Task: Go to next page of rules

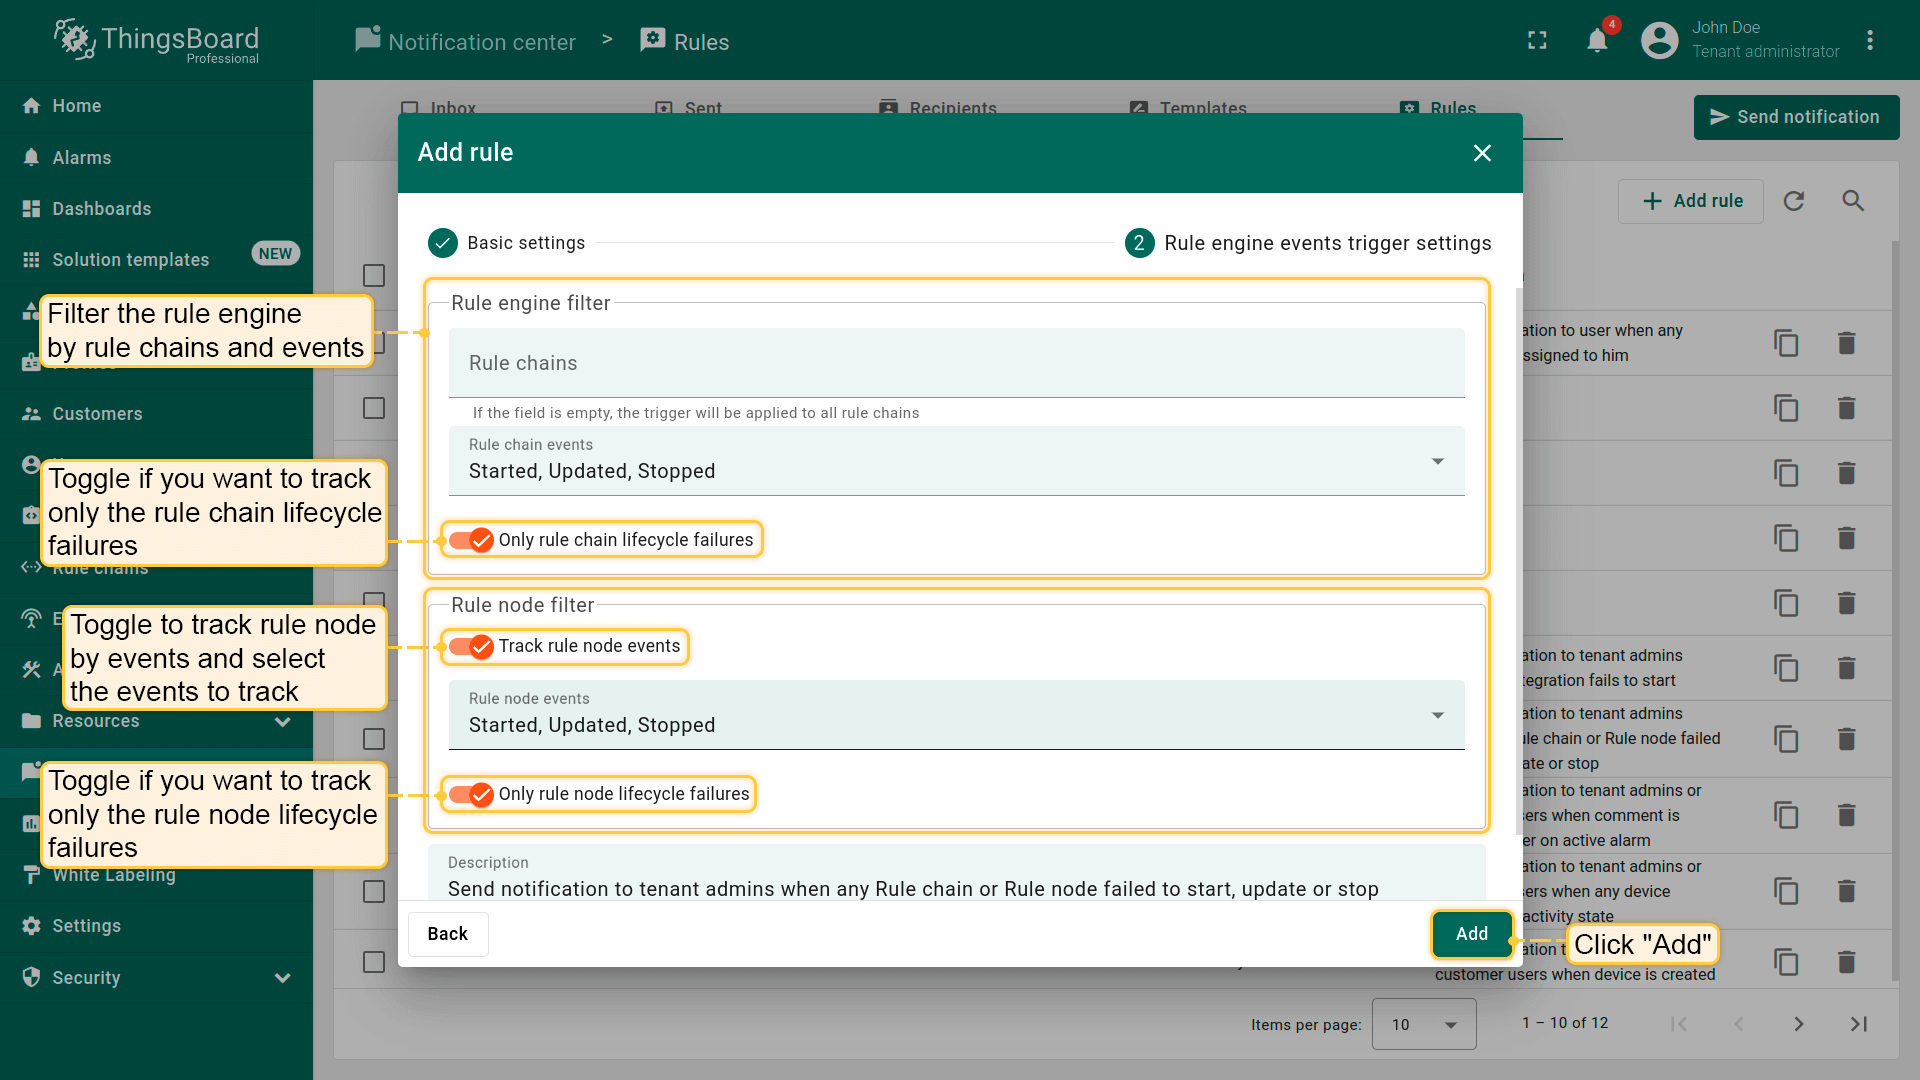Action: point(1798,1024)
